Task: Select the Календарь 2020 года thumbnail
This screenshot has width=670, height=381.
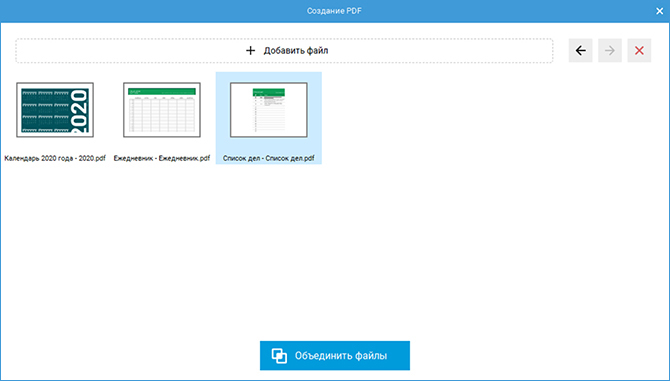Action: point(55,110)
